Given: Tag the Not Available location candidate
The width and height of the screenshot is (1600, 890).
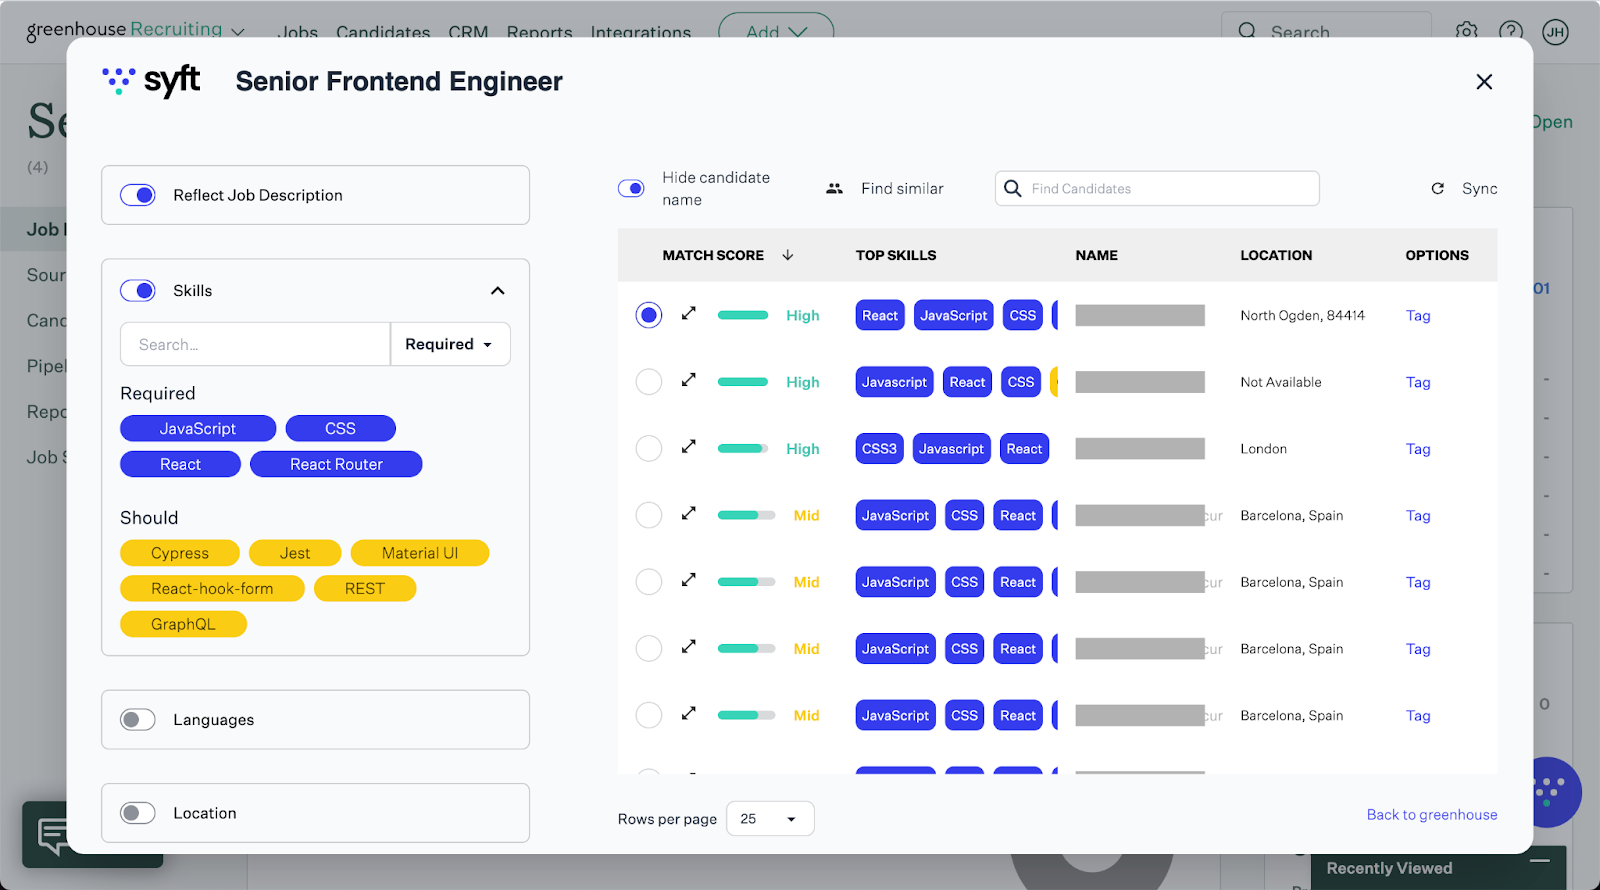Looking at the screenshot, I should click(x=1418, y=382).
